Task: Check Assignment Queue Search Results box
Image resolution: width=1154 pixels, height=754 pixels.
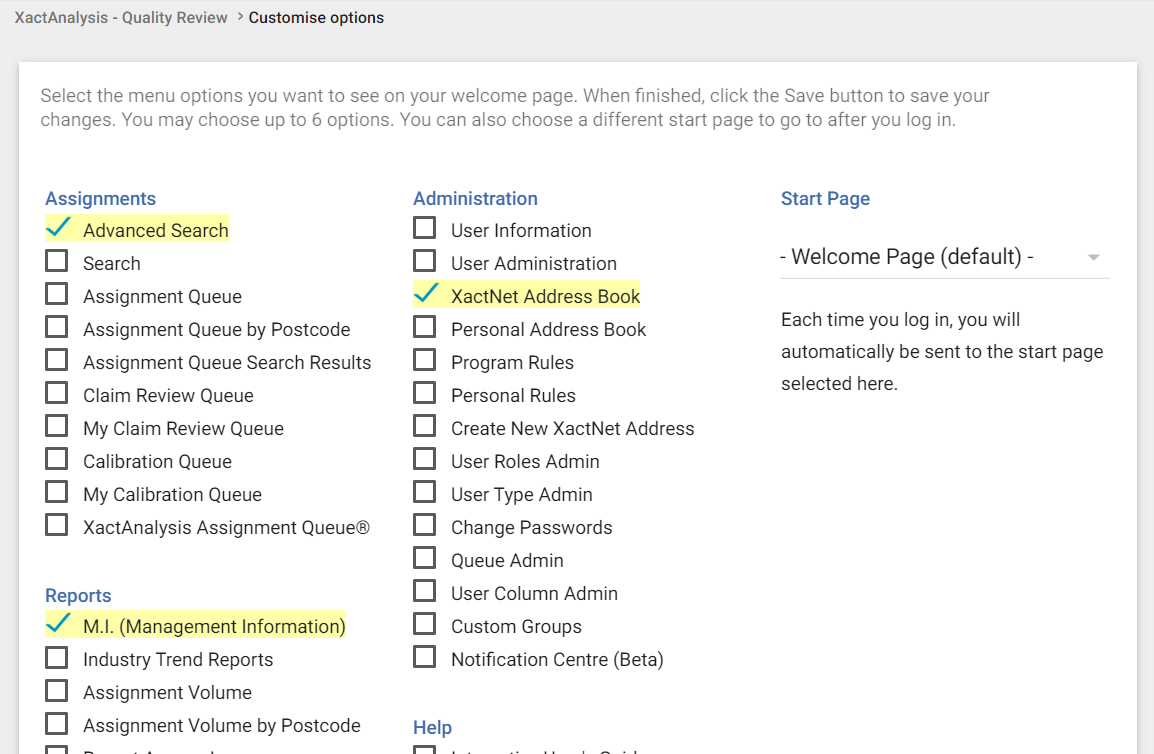Action: [57, 361]
